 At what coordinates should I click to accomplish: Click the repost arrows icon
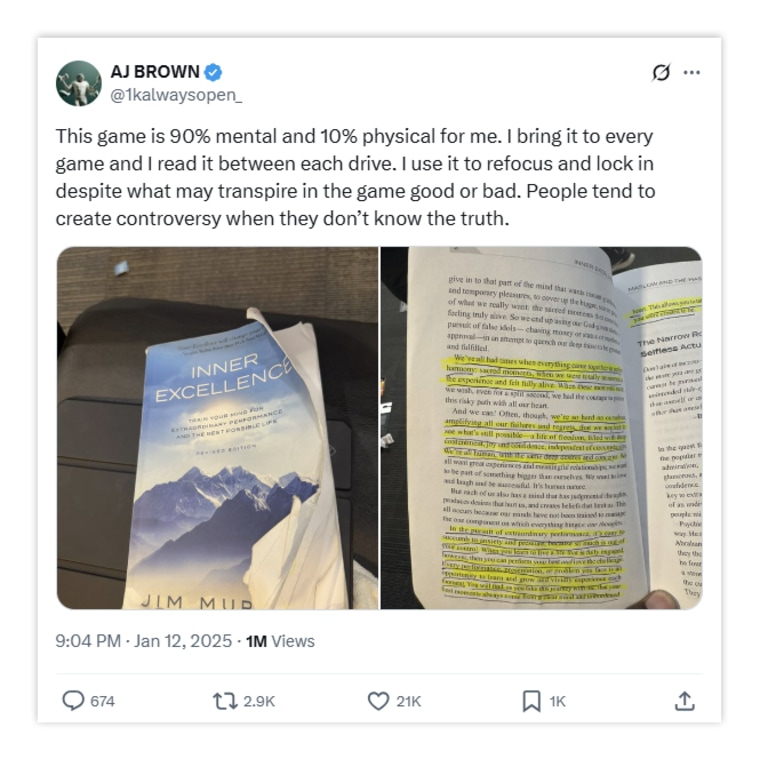click(x=225, y=701)
